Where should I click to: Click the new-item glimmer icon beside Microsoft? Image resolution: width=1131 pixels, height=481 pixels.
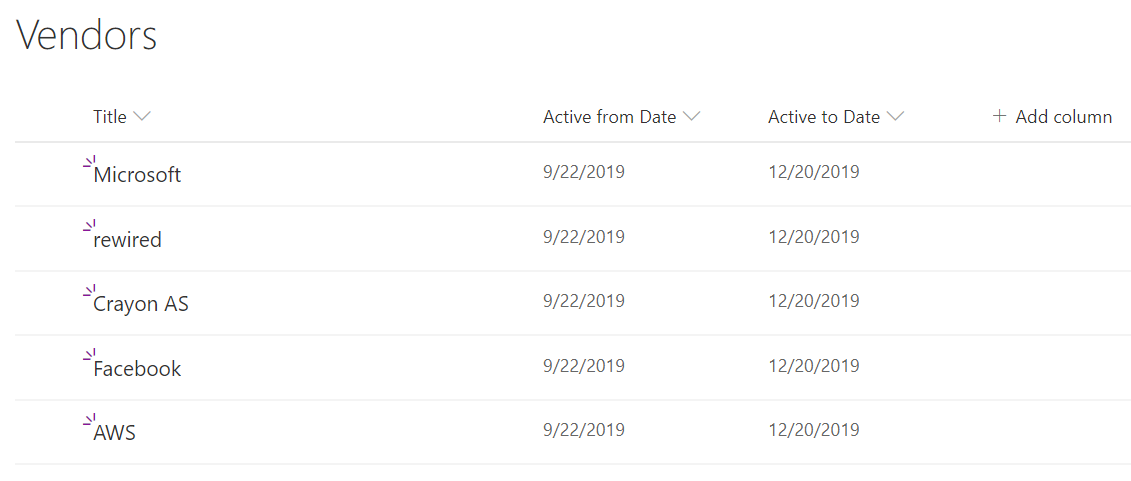pos(89,162)
